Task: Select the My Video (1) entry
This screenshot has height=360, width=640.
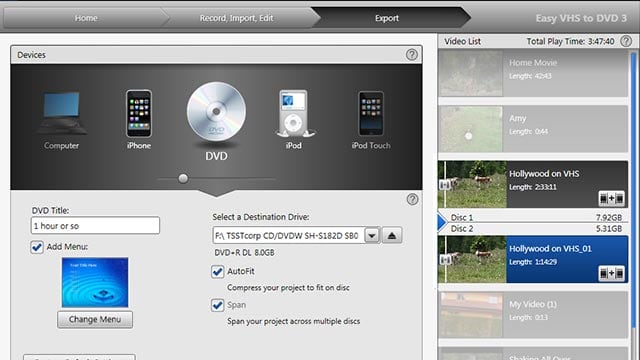Action: pos(533,315)
